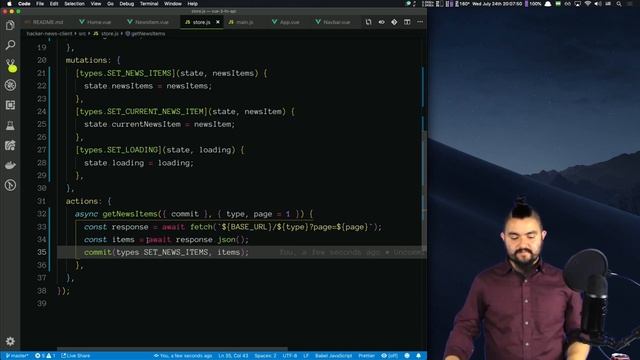Viewport: 640px width, 360px height.
Task: Change the Spaces: 2 indentation setting
Action: pyautogui.click(x=265, y=356)
